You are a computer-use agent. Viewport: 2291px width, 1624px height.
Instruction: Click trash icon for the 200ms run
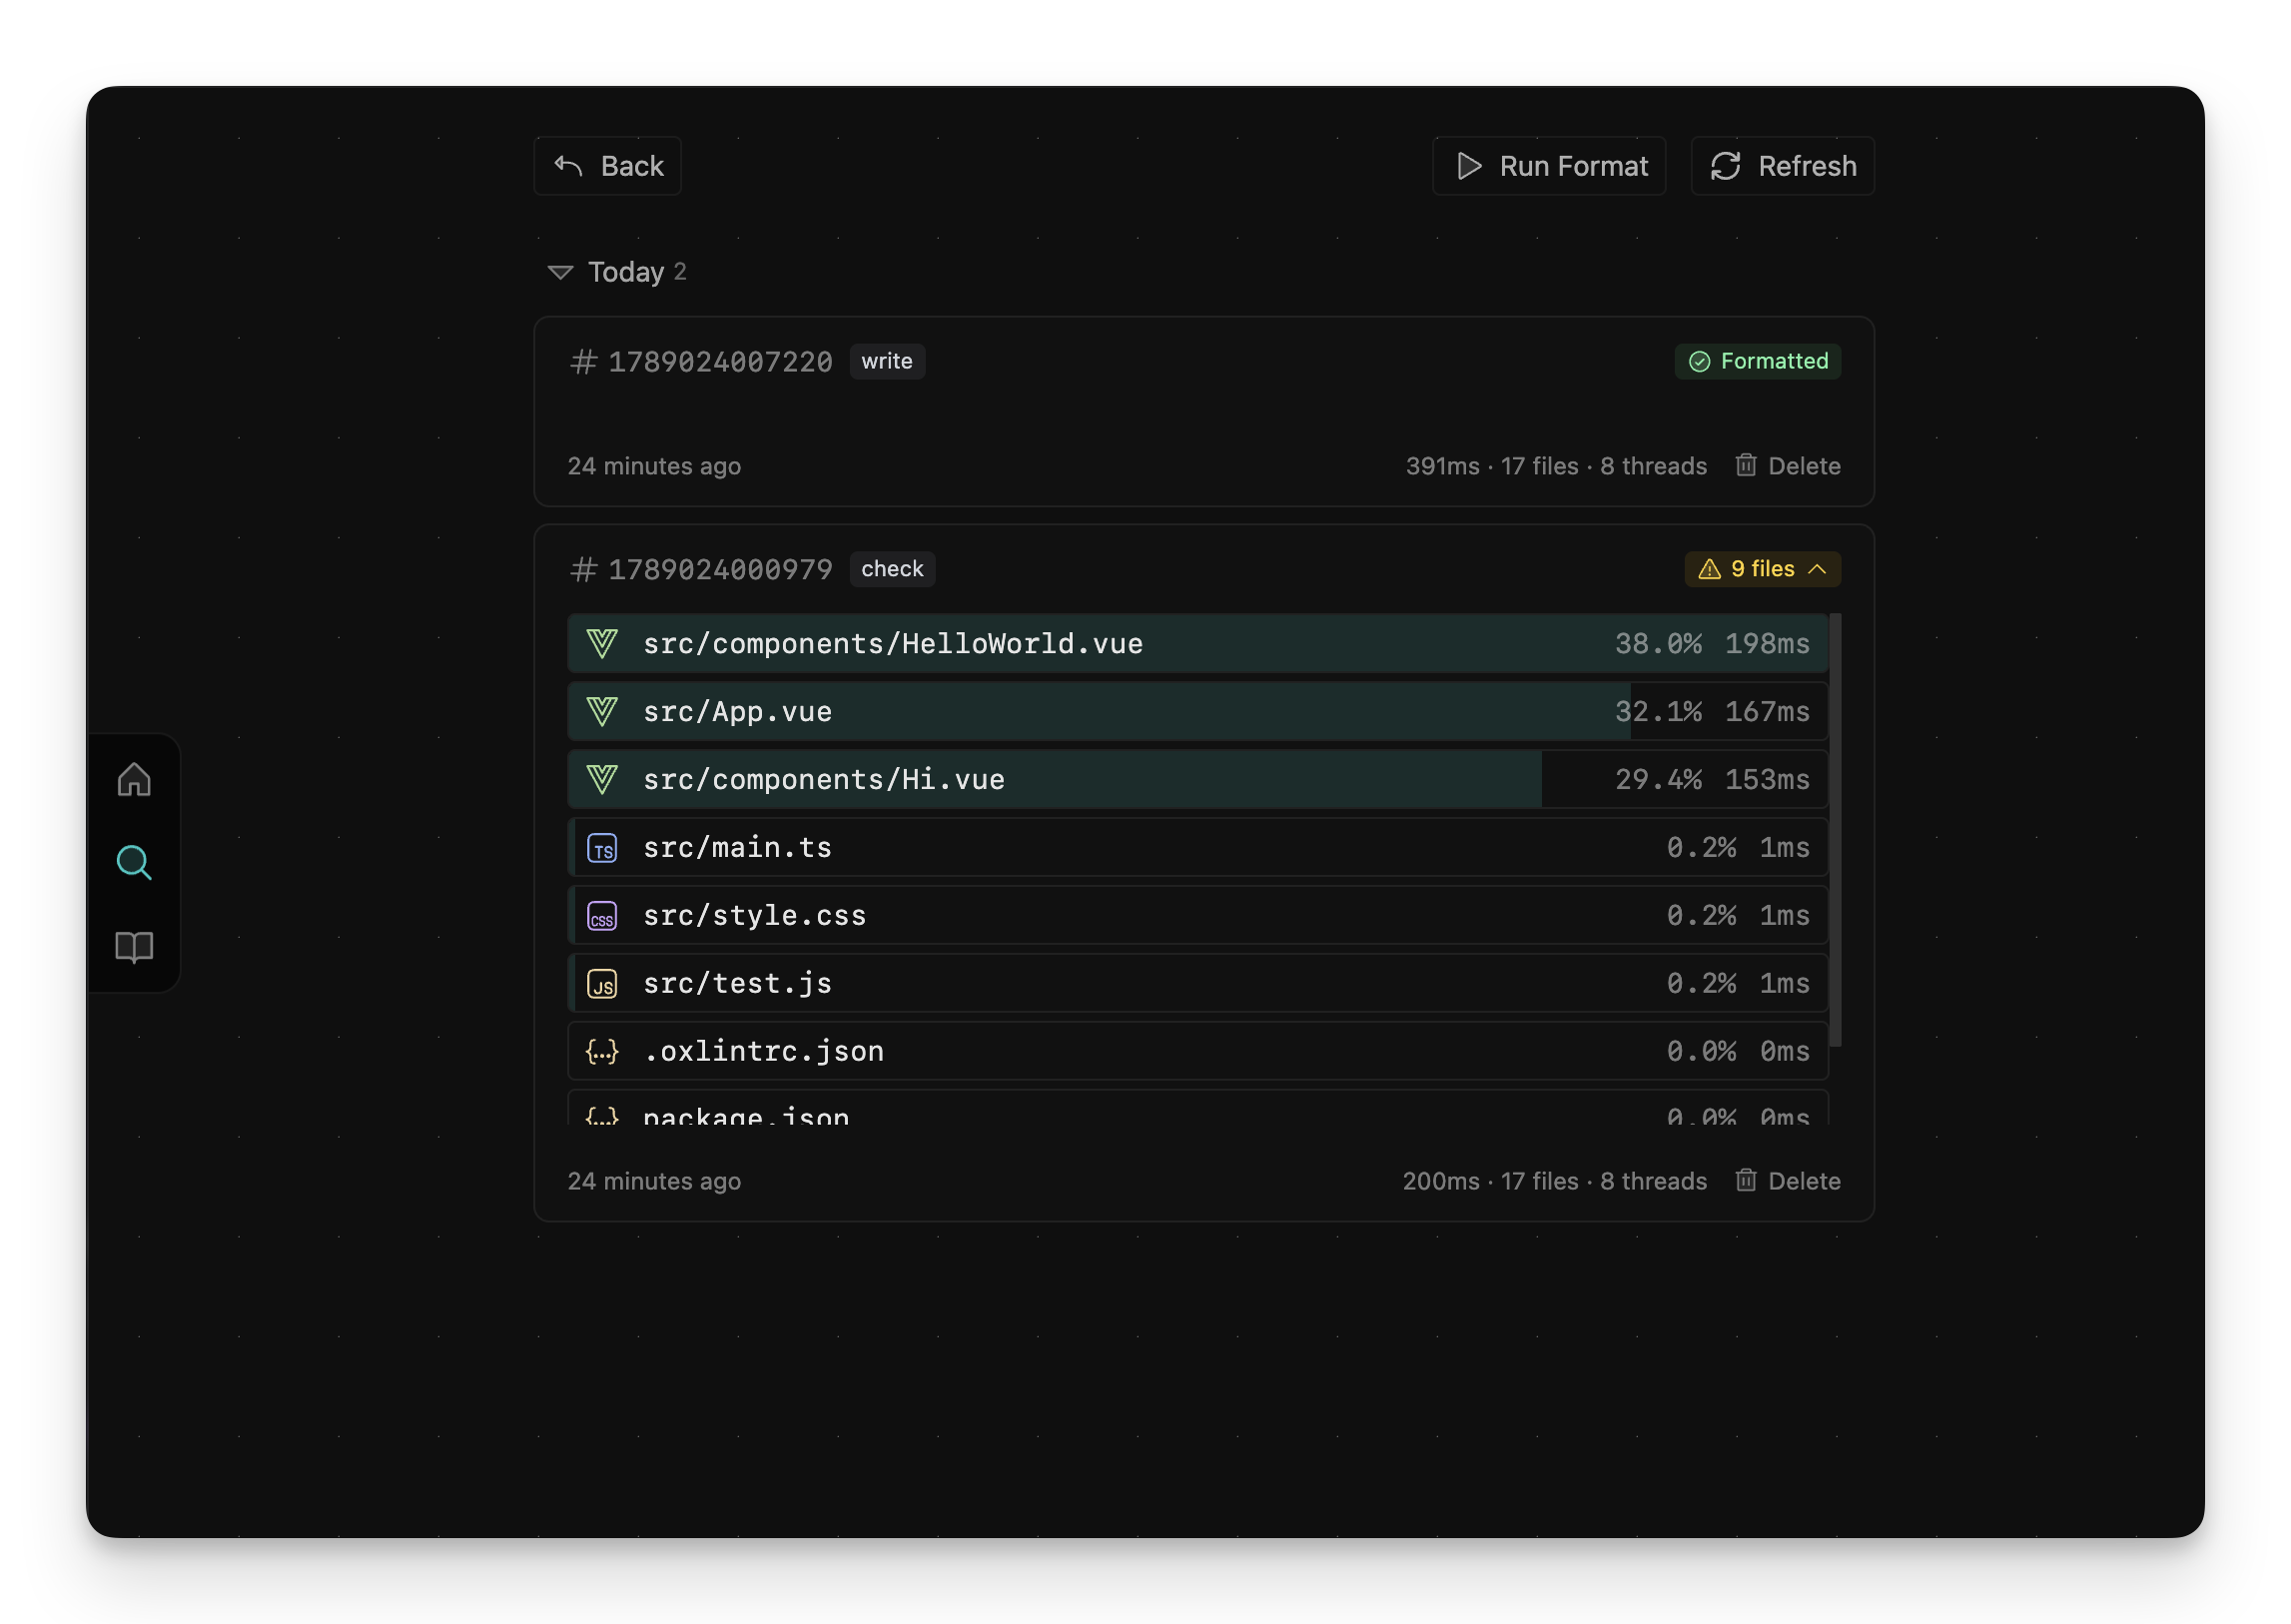click(1745, 1180)
